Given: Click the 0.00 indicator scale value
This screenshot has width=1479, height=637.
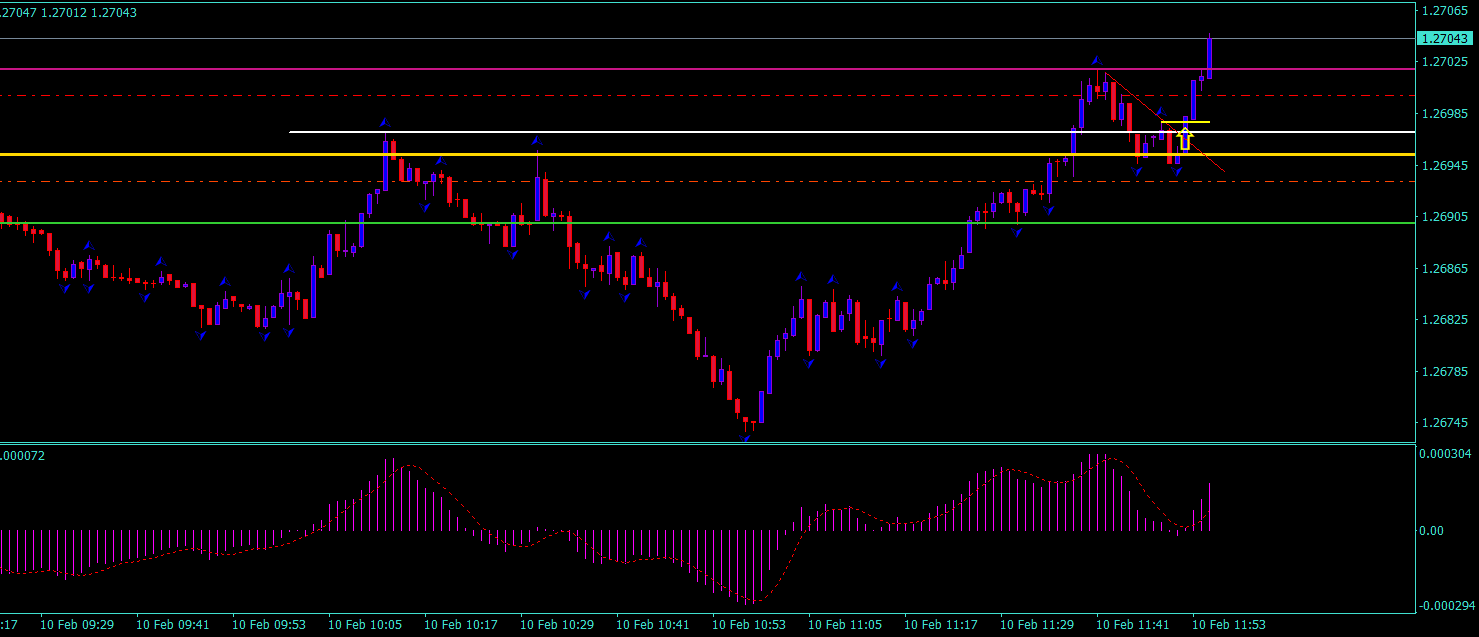Looking at the screenshot, I should click(1433, 531).
